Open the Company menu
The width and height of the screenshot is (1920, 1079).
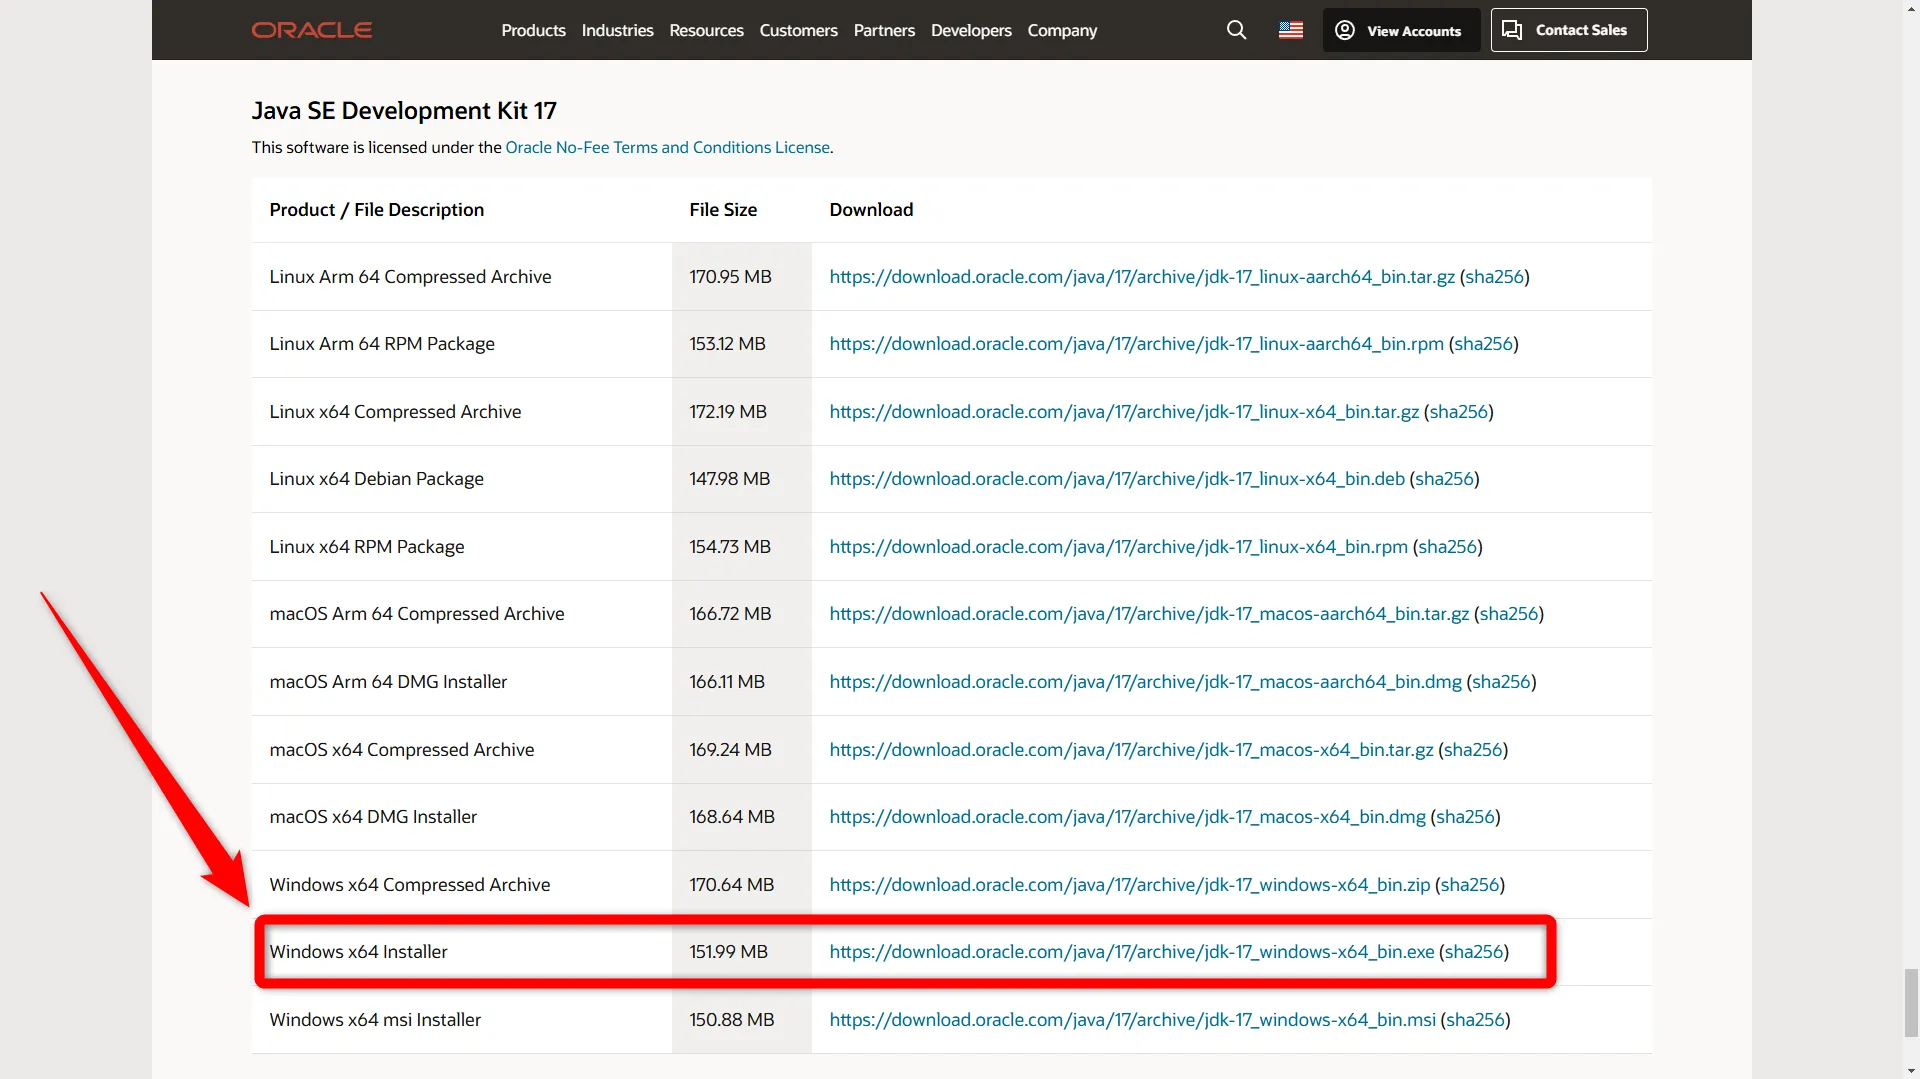pyautogui.click(x=1062, y=31)
